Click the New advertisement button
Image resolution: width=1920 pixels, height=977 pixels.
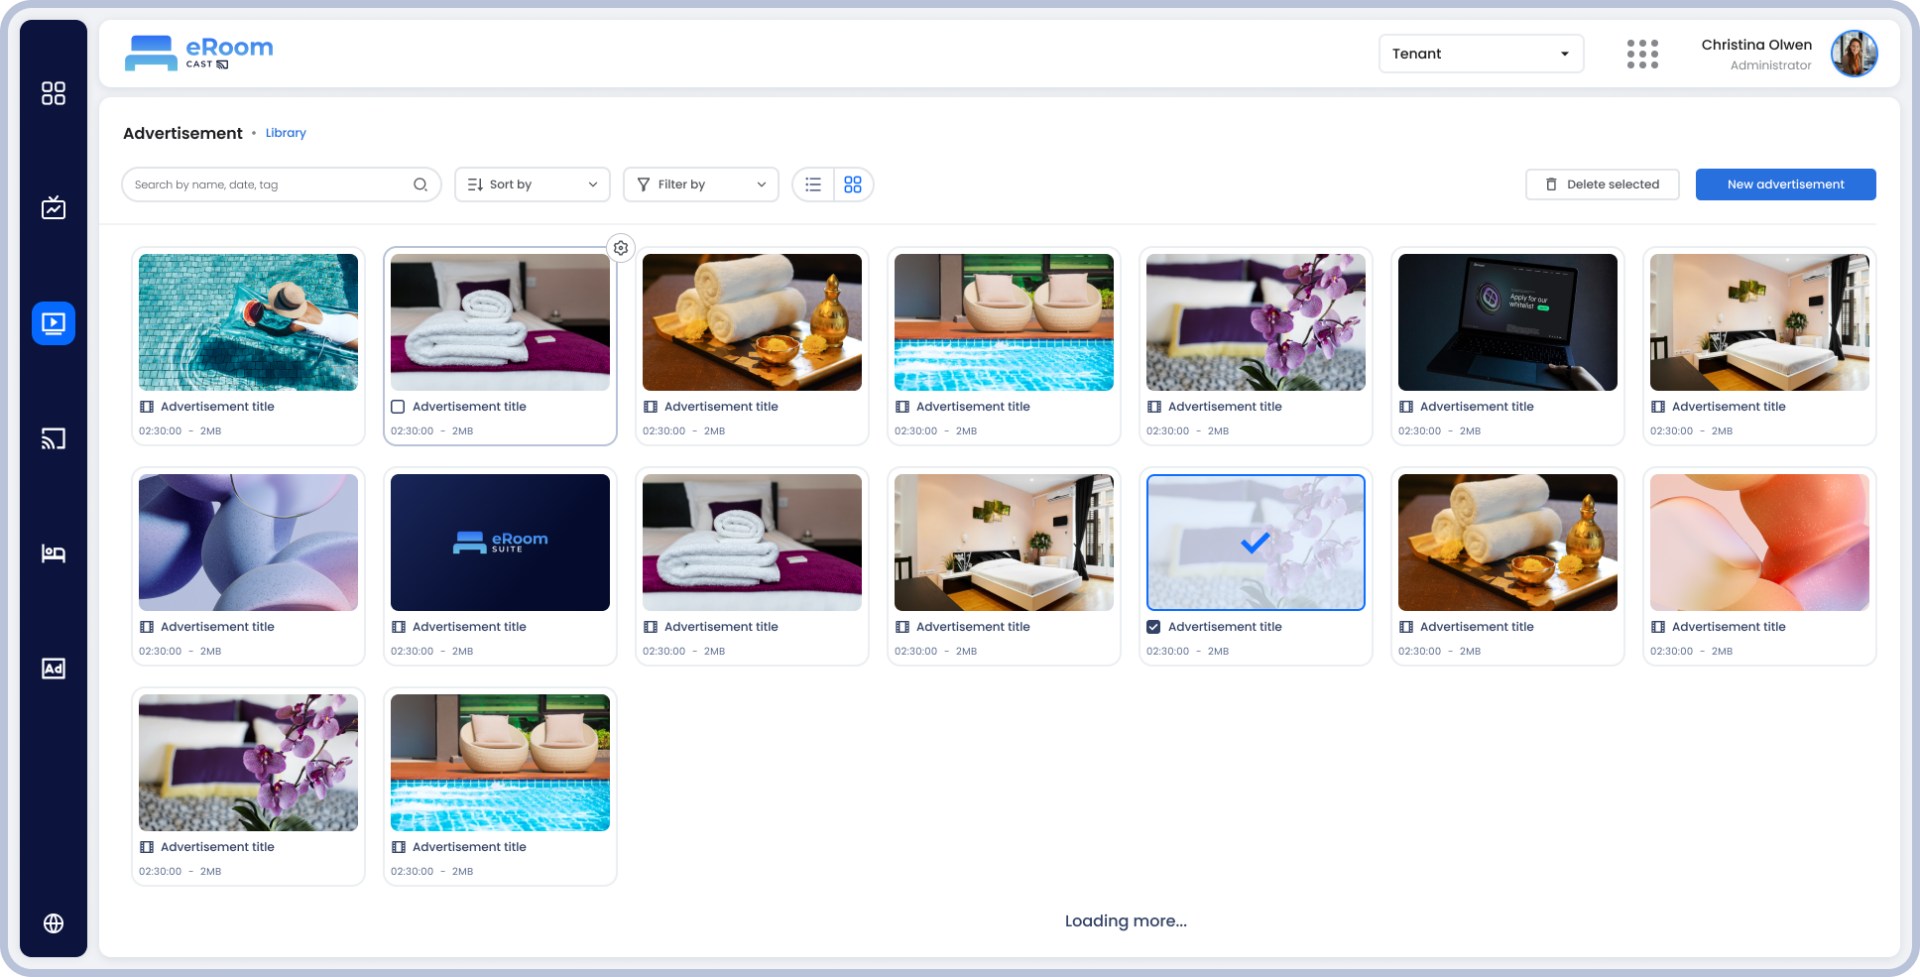[1785, 185]
